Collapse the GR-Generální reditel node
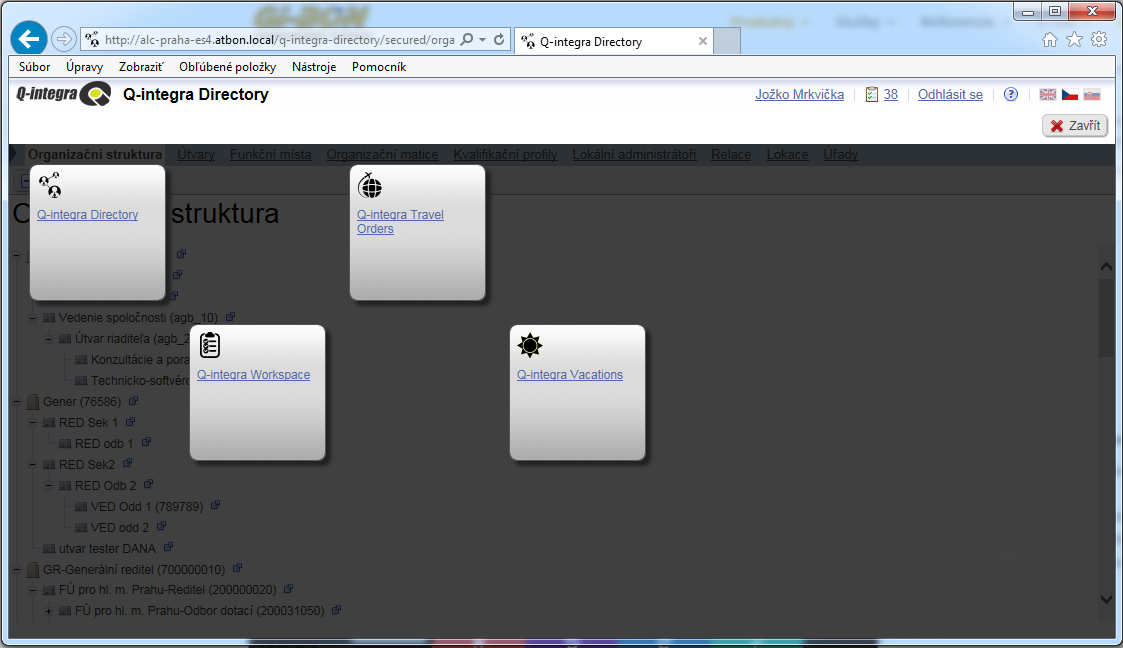Image resolution: width=1123 pixels, height=648 pixels. pyautogui.click(x=17, y=569)
